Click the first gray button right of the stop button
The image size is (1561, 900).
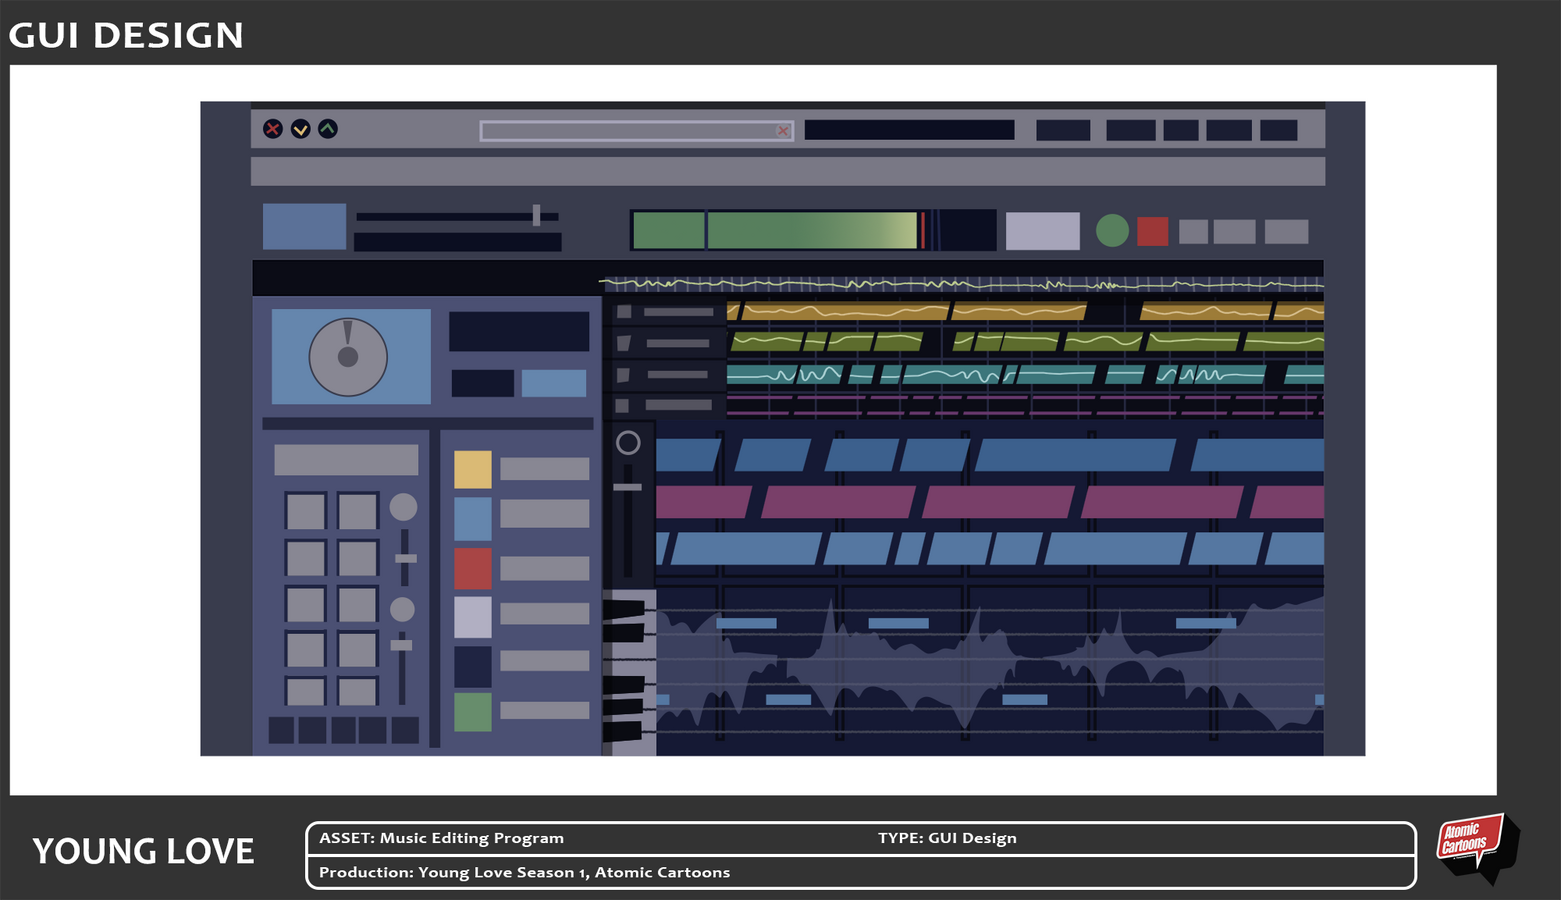pyautogui.click(x=1193, y=231)
